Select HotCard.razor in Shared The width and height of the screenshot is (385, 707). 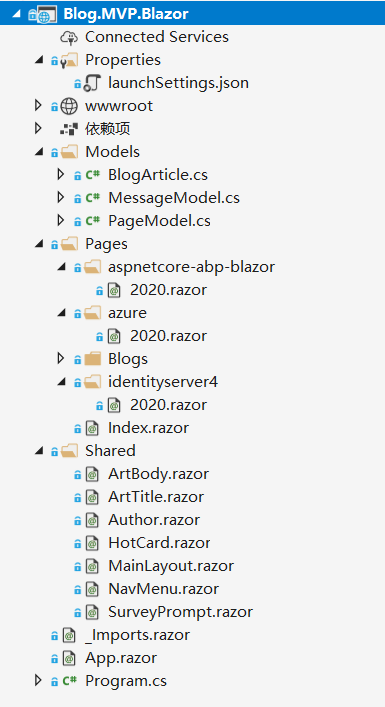(159, 543)
